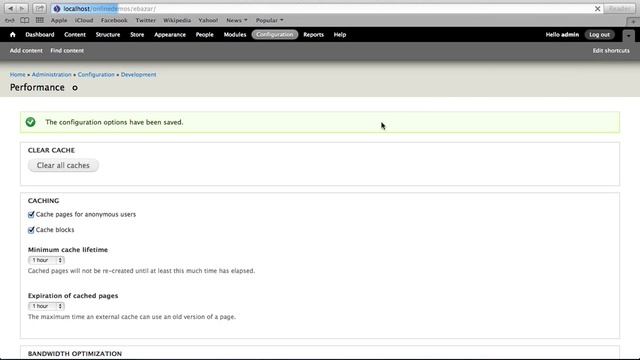Select the Configuration admin menu

click(x=275, y=35)
